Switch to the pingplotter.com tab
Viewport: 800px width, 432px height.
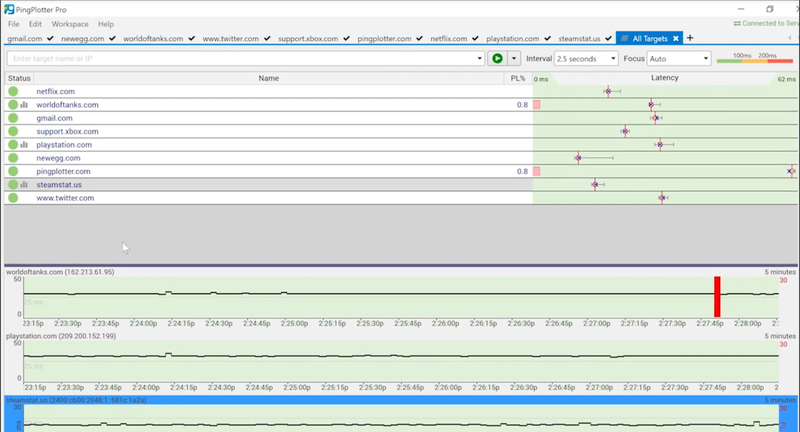pos(389,39)
